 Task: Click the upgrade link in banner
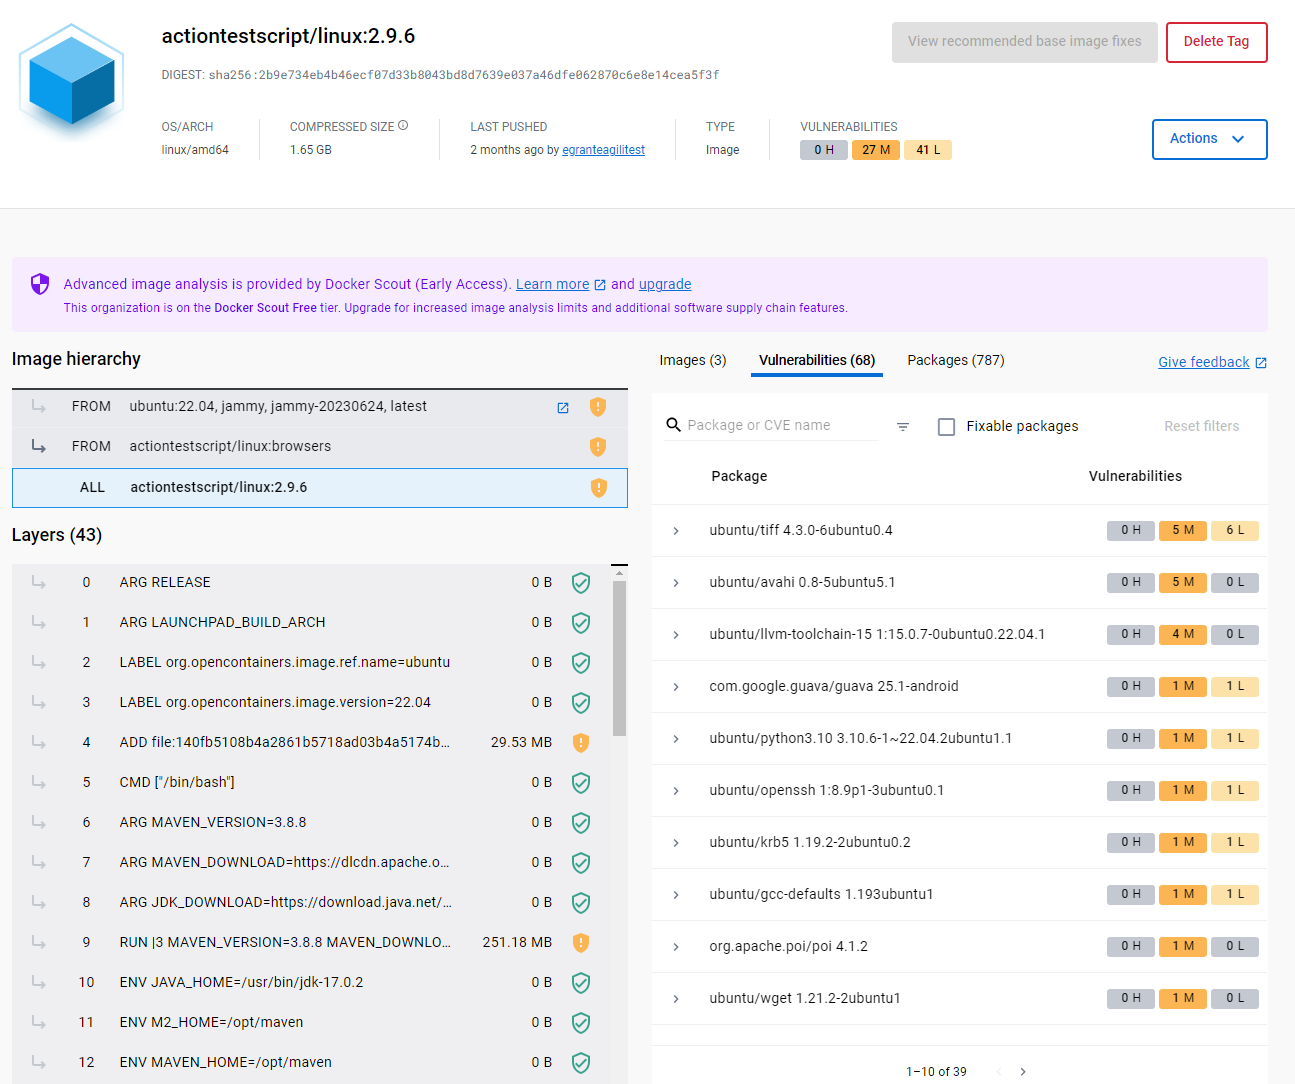(665, 284)
